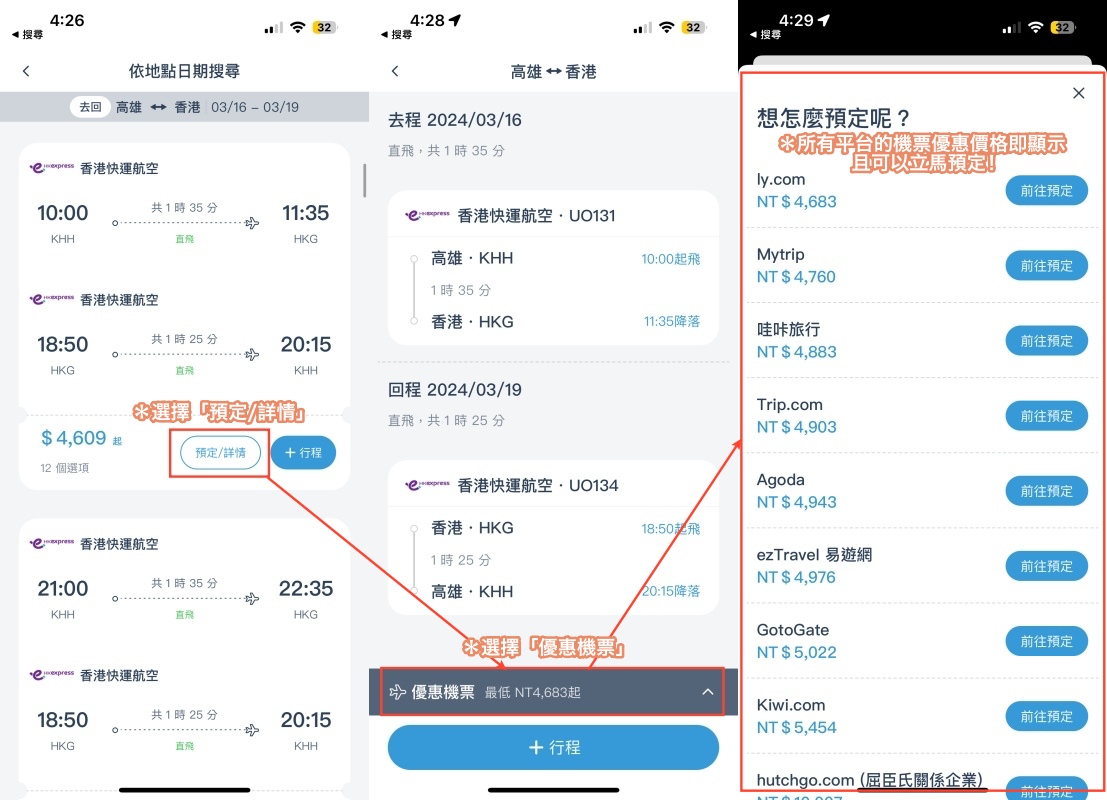Go back from the 高雄↔香港 detail screen
The image size is (1107, 800).
(x=395, y=71)
